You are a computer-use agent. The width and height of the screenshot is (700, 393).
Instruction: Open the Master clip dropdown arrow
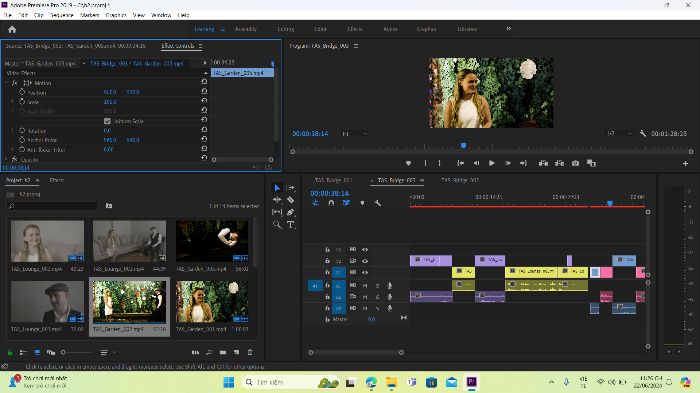pyautogui.click(x=83, y=63)
